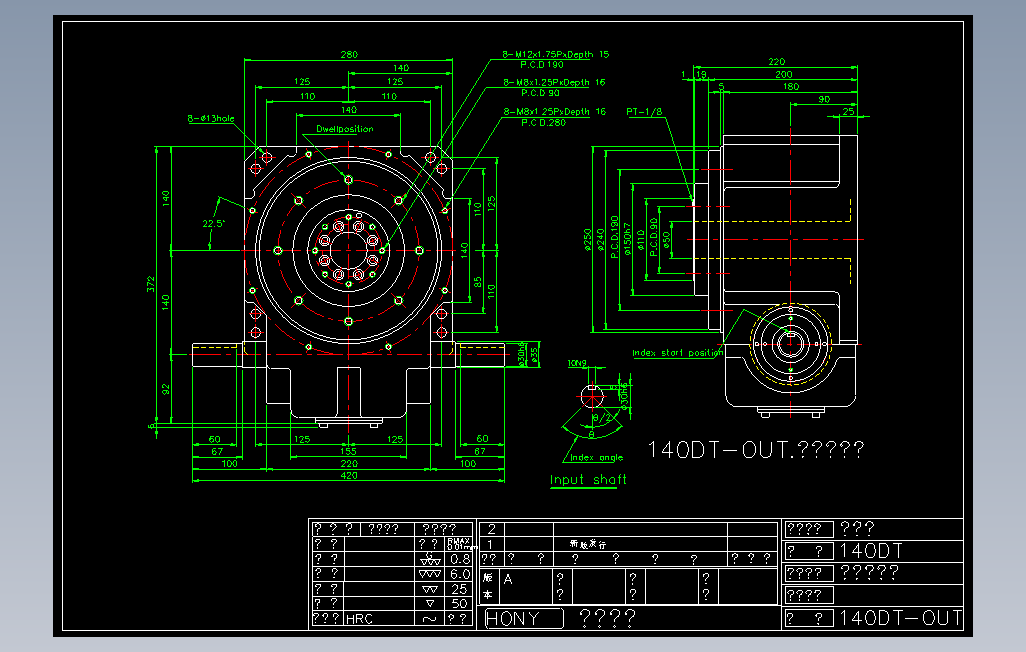Select the '372' overall height dimension

point(150,283)
